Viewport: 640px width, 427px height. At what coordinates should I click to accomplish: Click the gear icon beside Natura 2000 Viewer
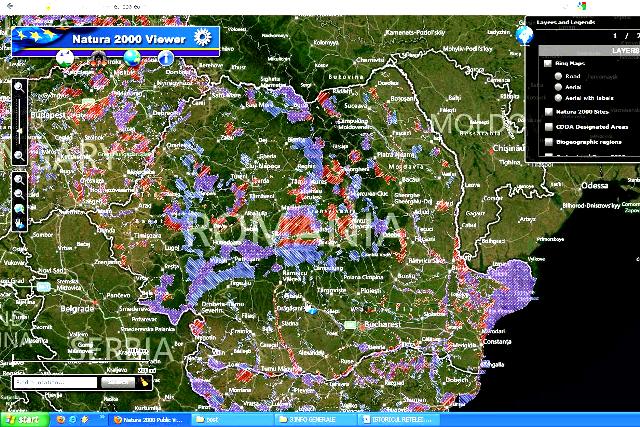coord(205,38)
